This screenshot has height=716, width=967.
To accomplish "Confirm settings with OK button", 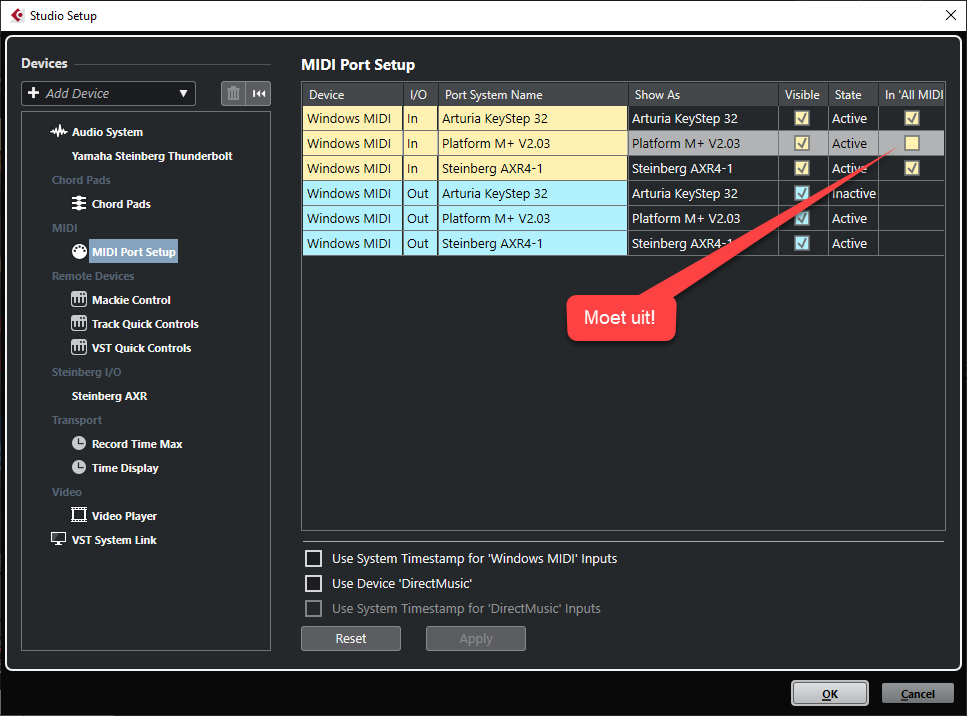I will click(x=829, y=693).
